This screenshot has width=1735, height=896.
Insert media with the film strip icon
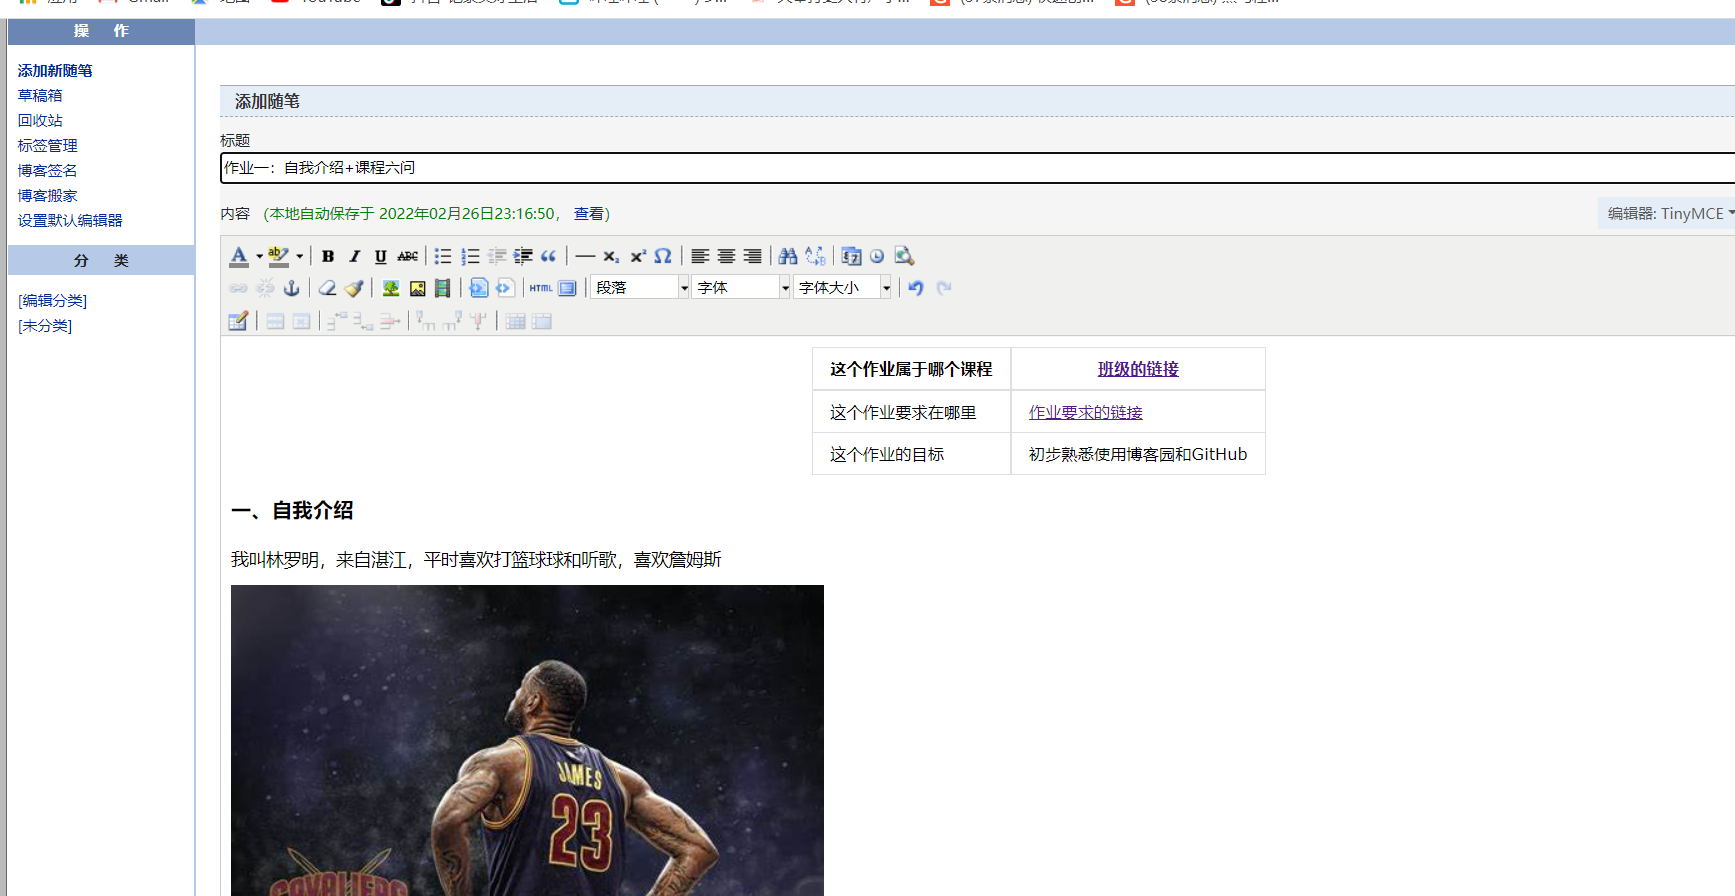tap(442, 288)
